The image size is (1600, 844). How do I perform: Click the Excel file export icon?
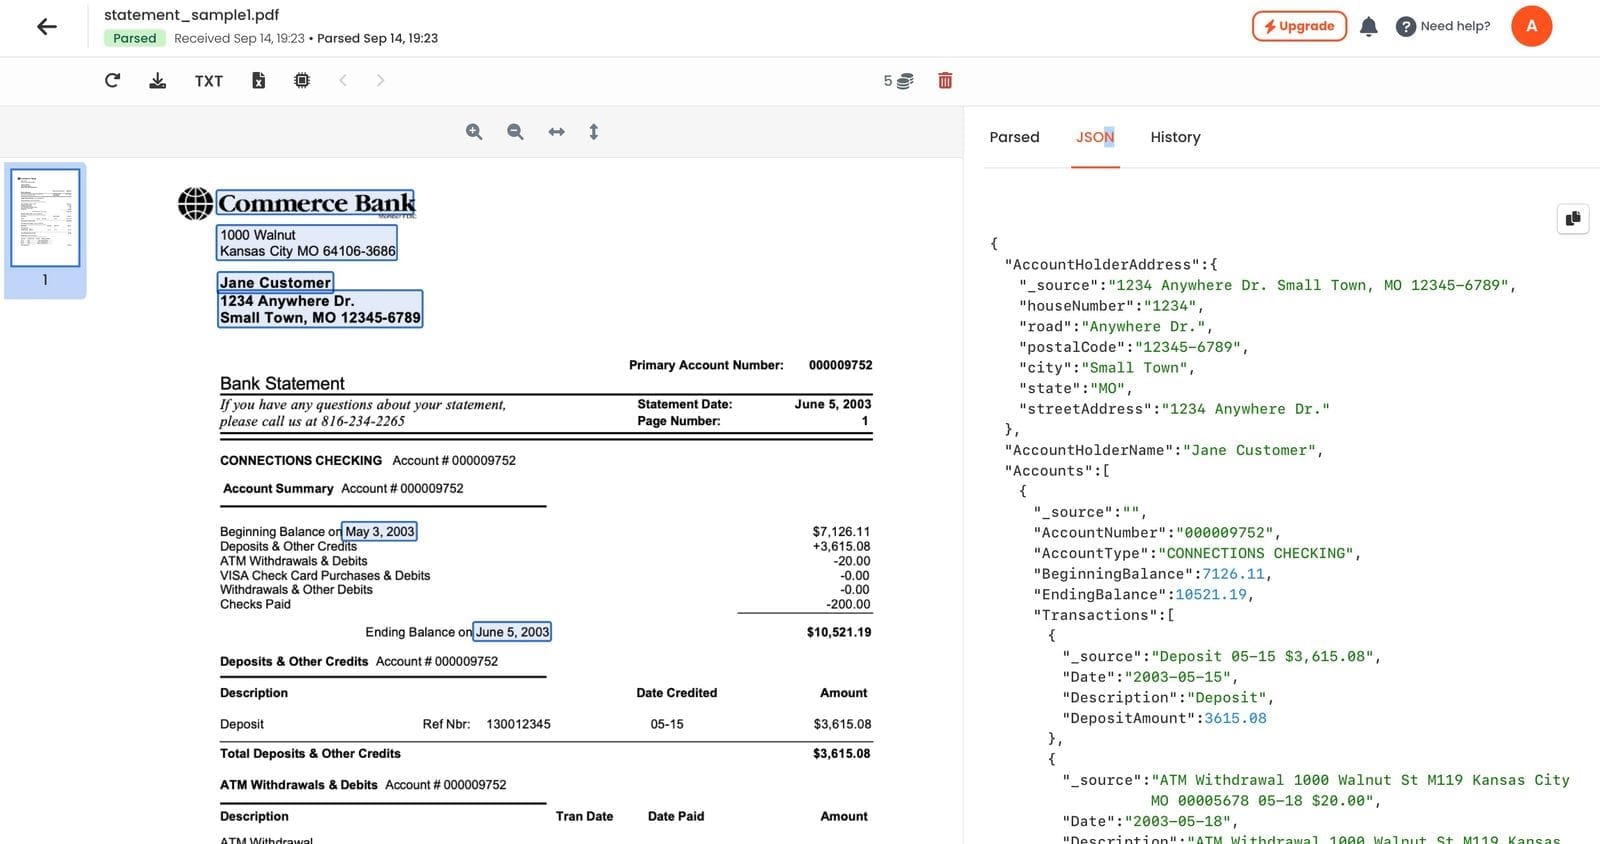(x=258, y=81)
